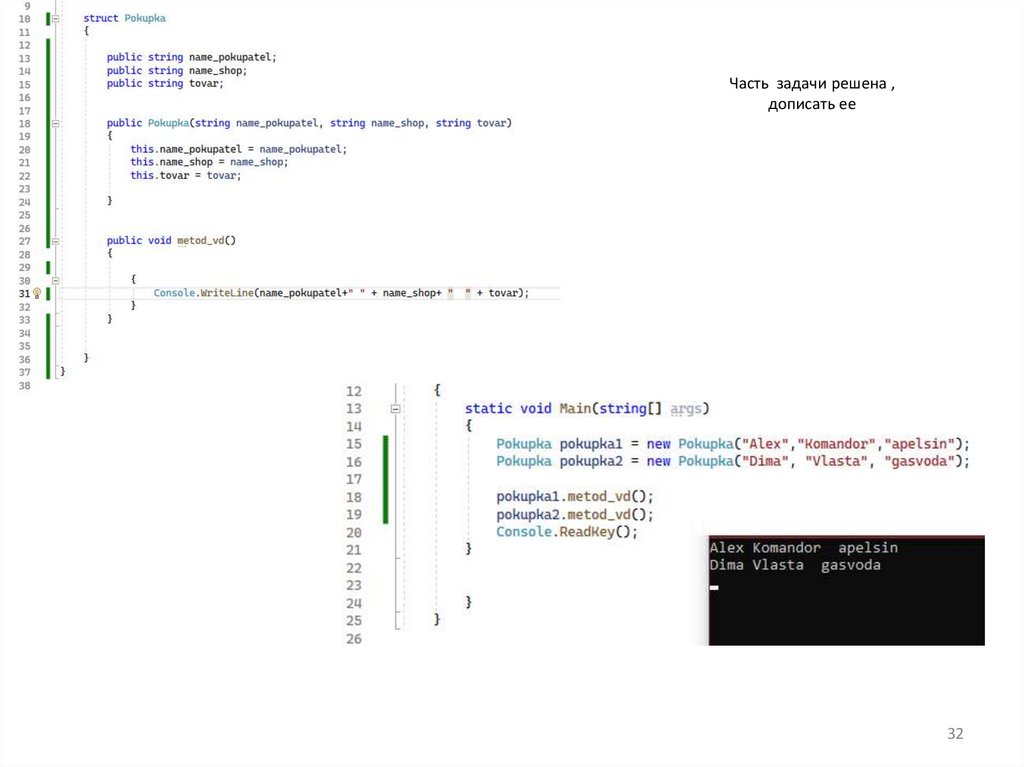Collapse the metod_vd method on line 27
1024x767 pixels.
point(56,241)
